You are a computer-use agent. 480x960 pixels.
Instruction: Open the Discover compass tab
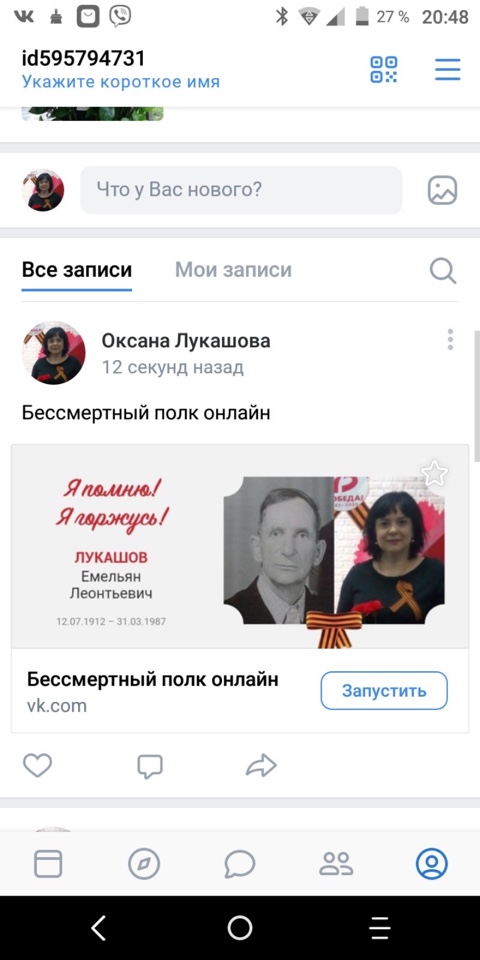click(x=144, y=864)
